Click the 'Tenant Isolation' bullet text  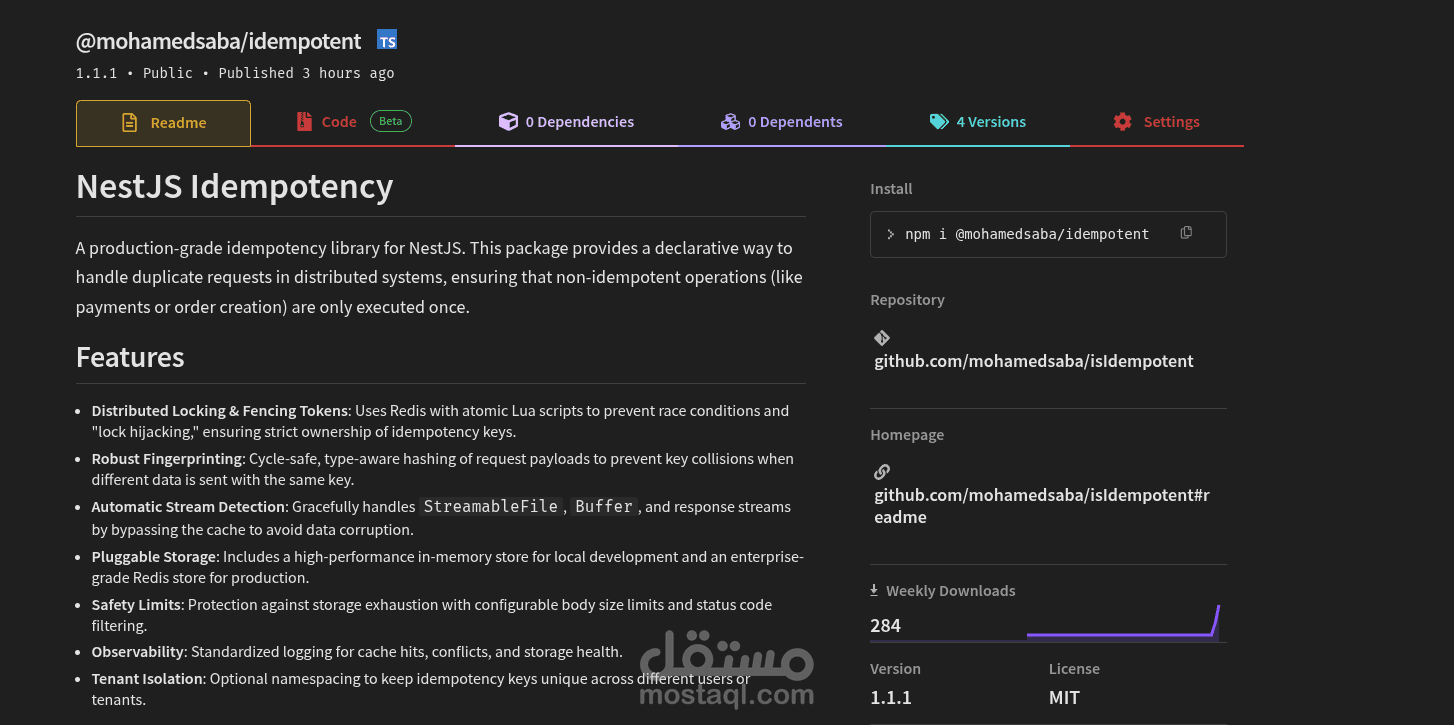[x=421, y=689]
